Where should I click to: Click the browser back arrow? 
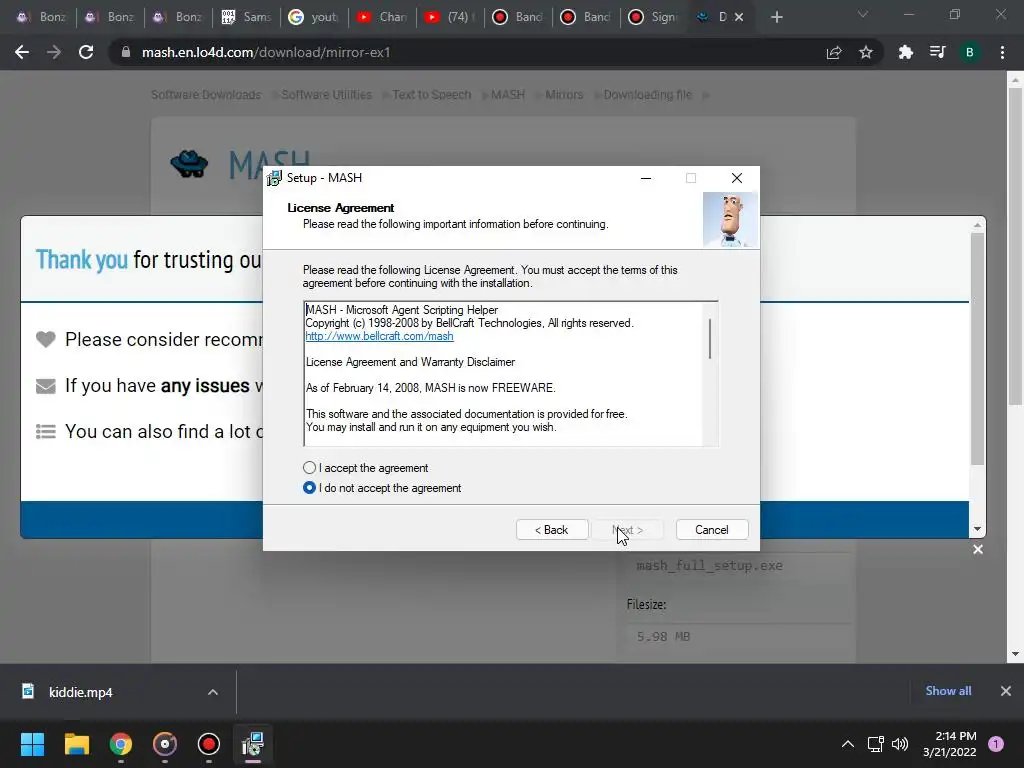tap(22, 52)
